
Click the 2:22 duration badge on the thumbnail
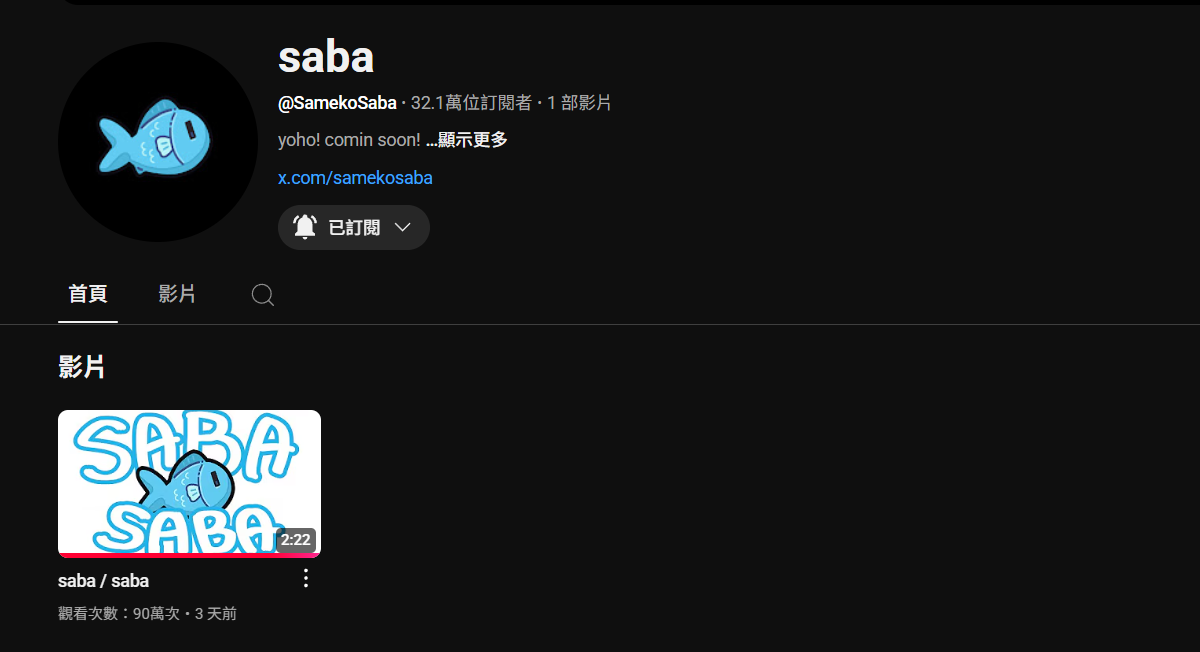[x=296, y=540]
